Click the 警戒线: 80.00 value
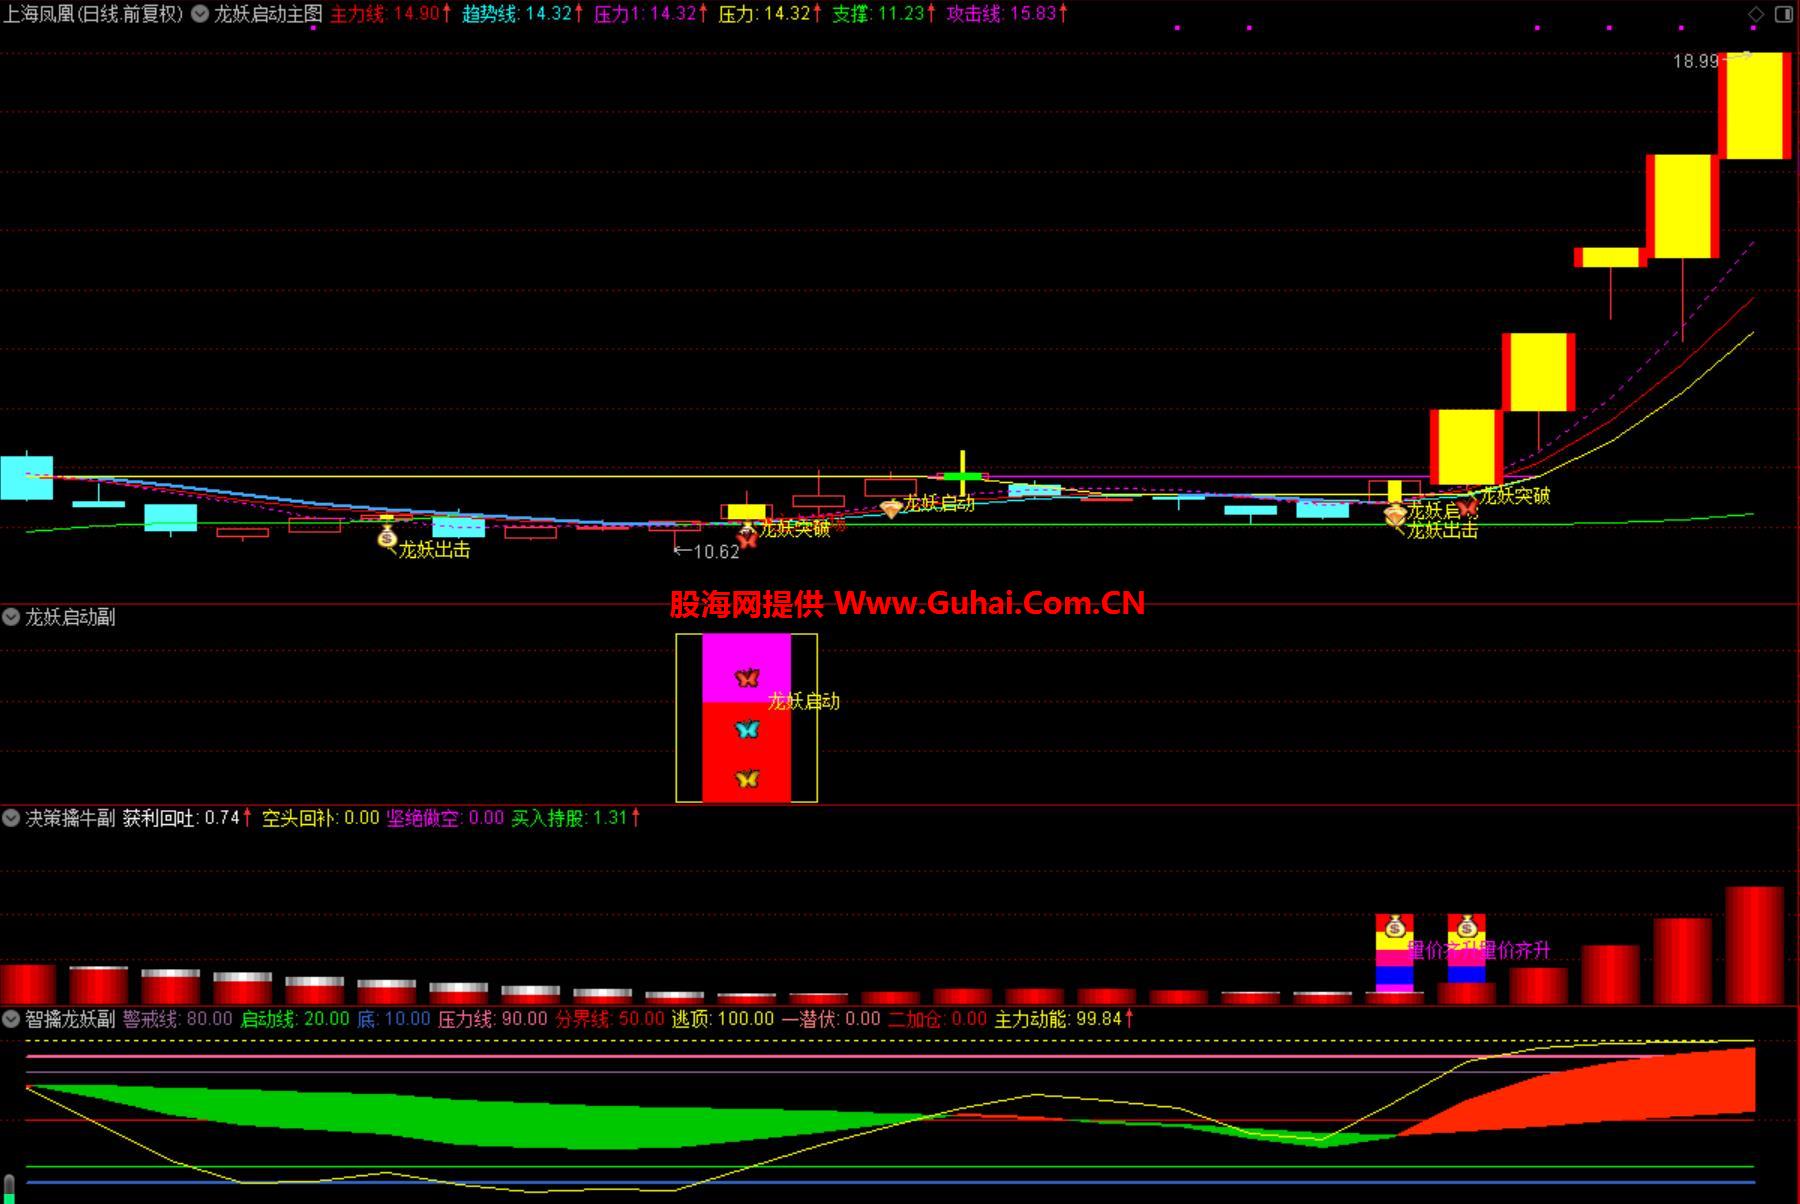This screenshot has width=1800, height=1204. click(178, 1019)
